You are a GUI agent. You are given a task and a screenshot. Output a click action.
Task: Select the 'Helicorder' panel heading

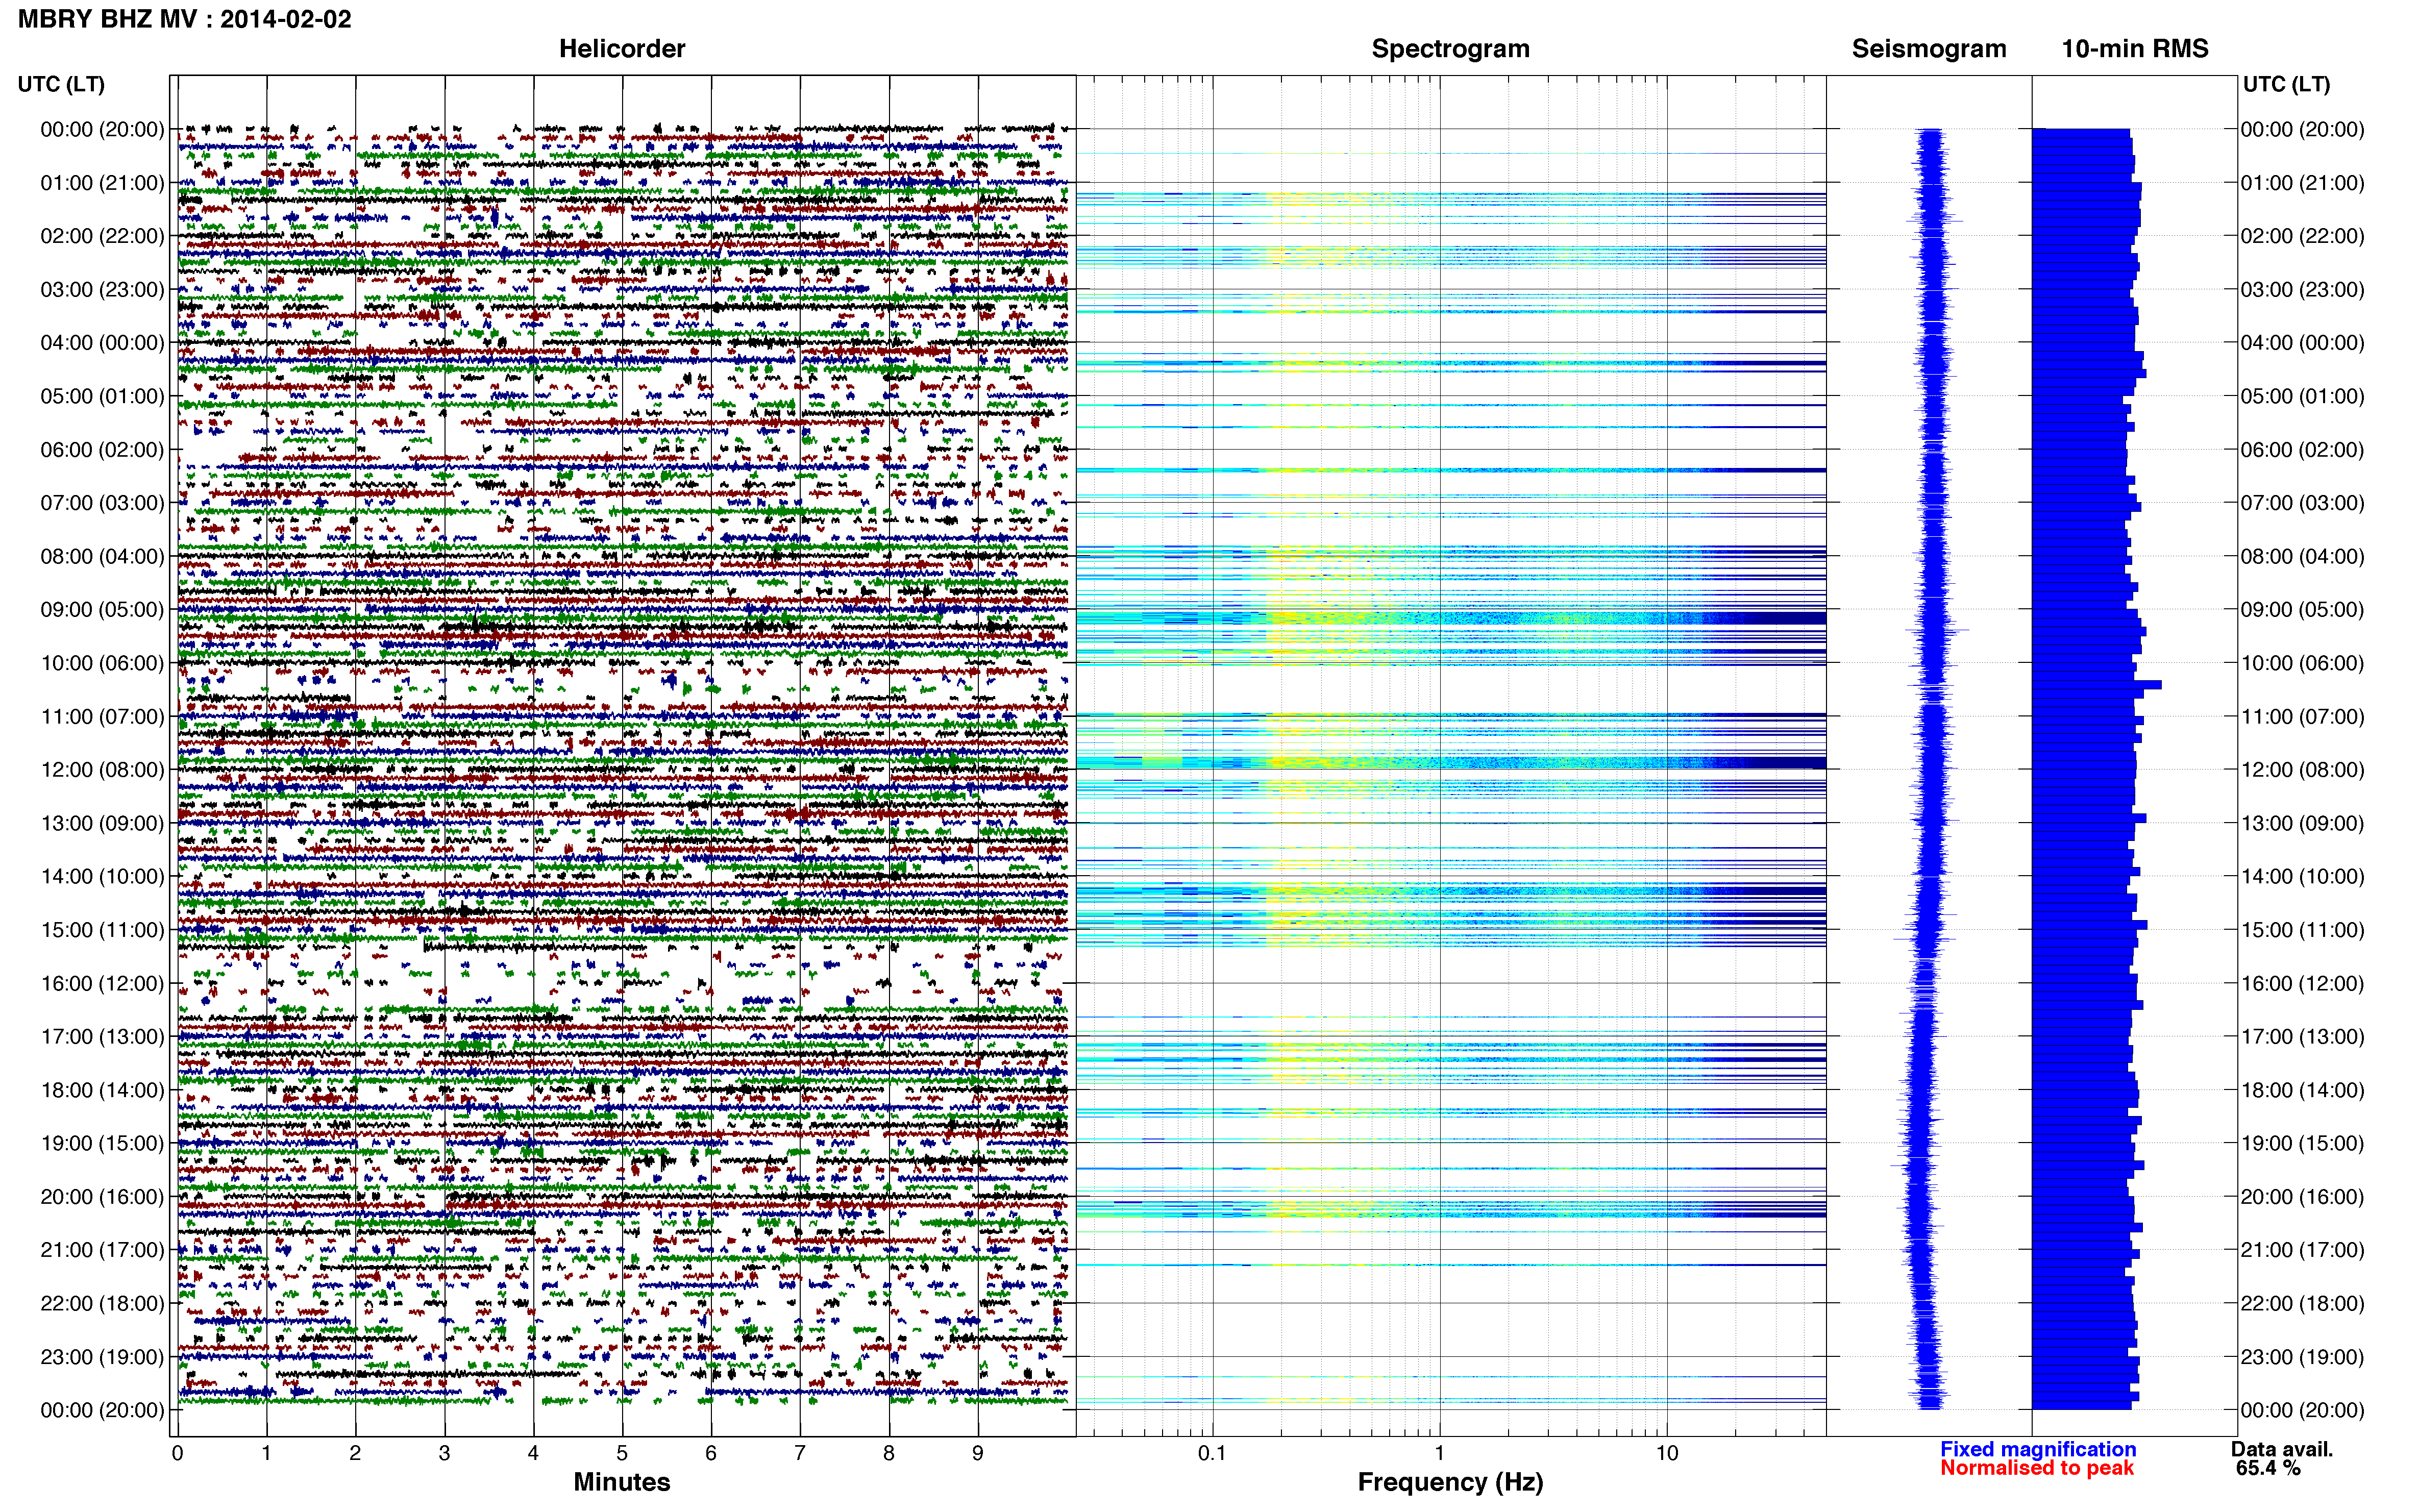click(622, 48)
